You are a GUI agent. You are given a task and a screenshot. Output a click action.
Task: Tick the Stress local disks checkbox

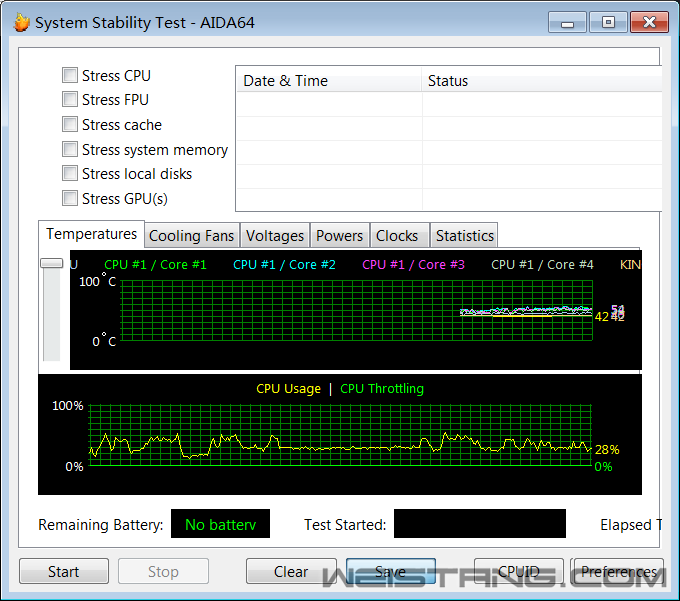click(70, 173)
